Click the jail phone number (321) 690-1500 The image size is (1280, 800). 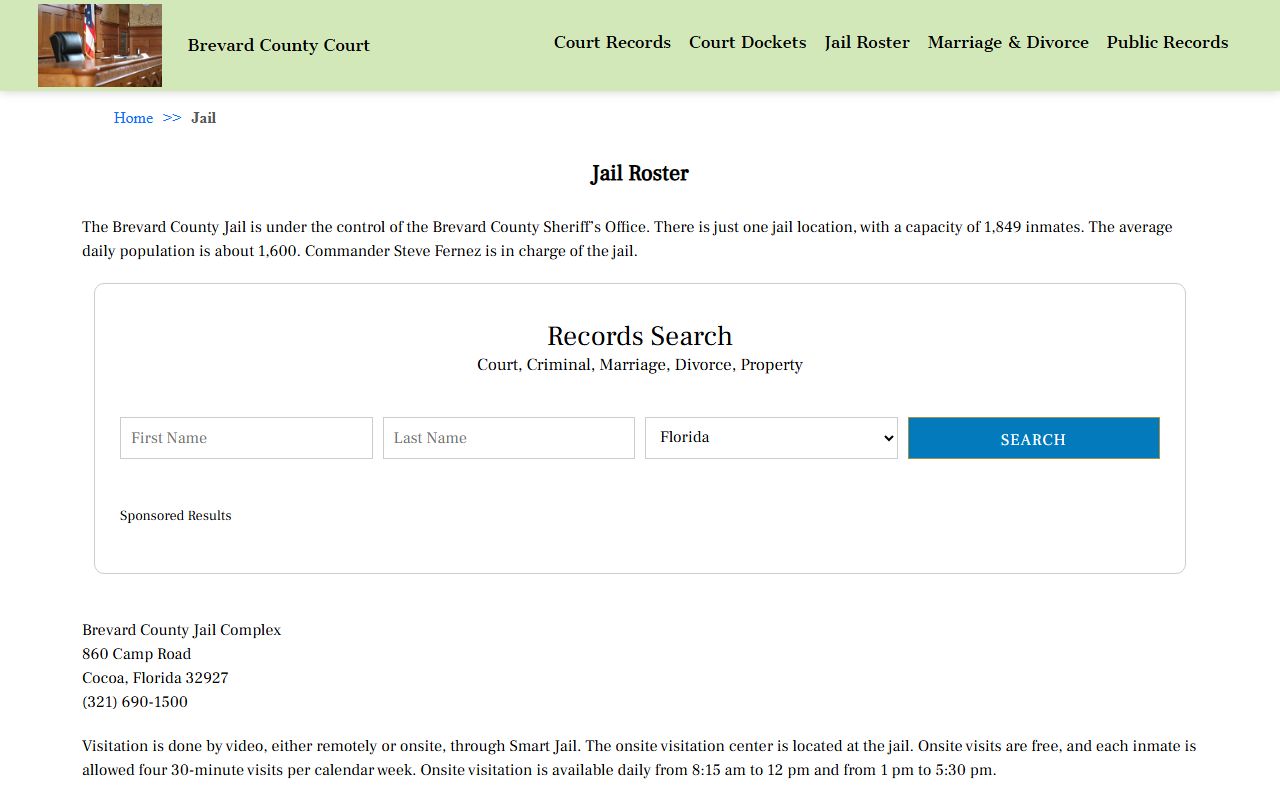tap(135, 702)
